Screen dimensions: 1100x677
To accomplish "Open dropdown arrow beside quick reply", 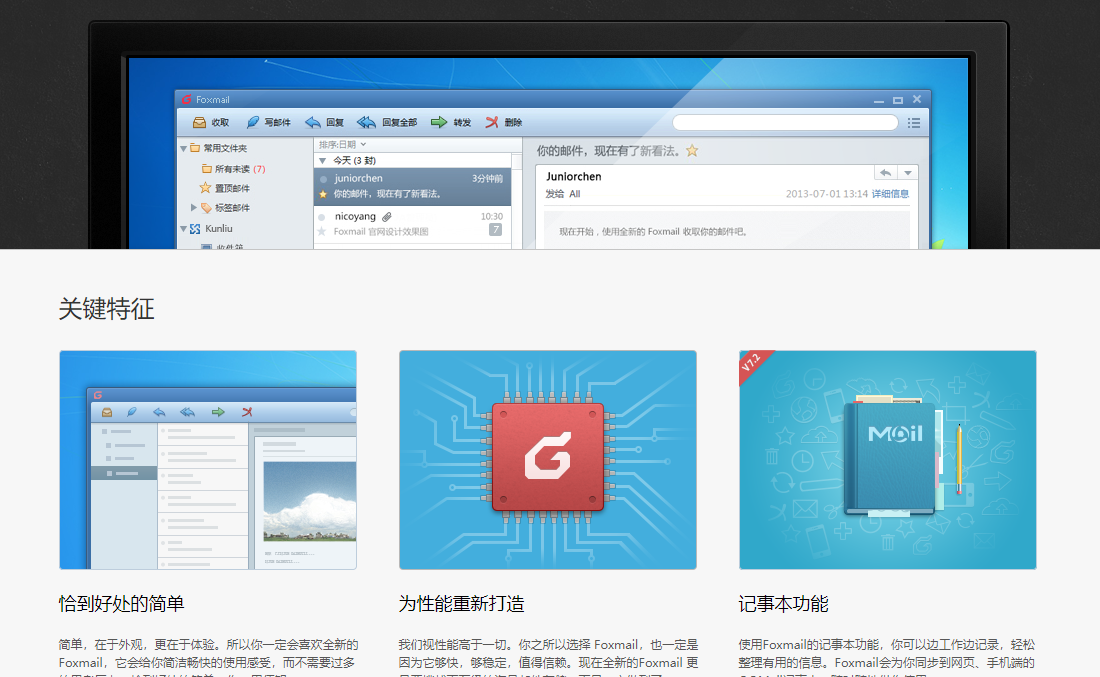I will [x=908, y=173].
